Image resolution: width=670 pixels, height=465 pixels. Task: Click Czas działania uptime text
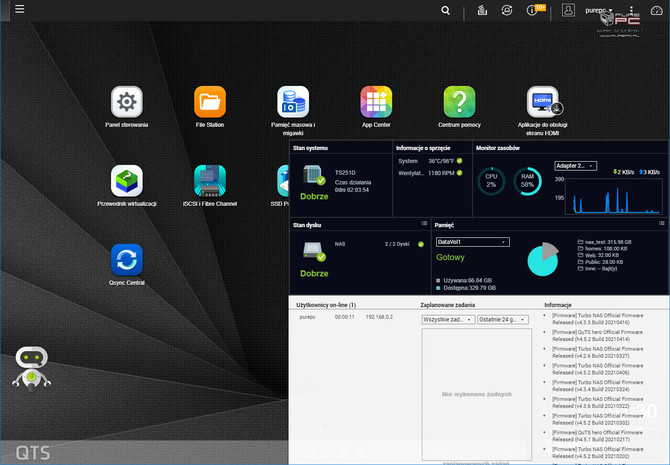coord(353,182)
